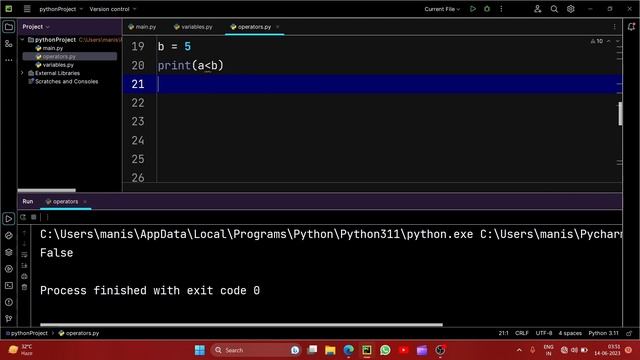Change UTF-8 file encoding in the status bar
This screenshot has height=360, width=640.
tap(544, 333)
